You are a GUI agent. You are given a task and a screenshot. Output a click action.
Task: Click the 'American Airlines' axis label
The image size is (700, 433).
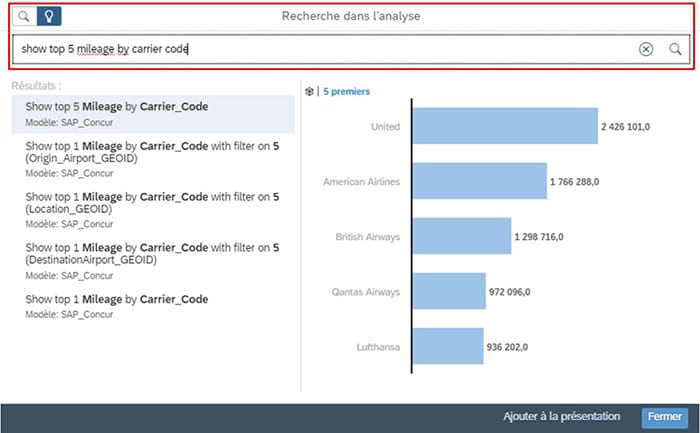[362, 182]
